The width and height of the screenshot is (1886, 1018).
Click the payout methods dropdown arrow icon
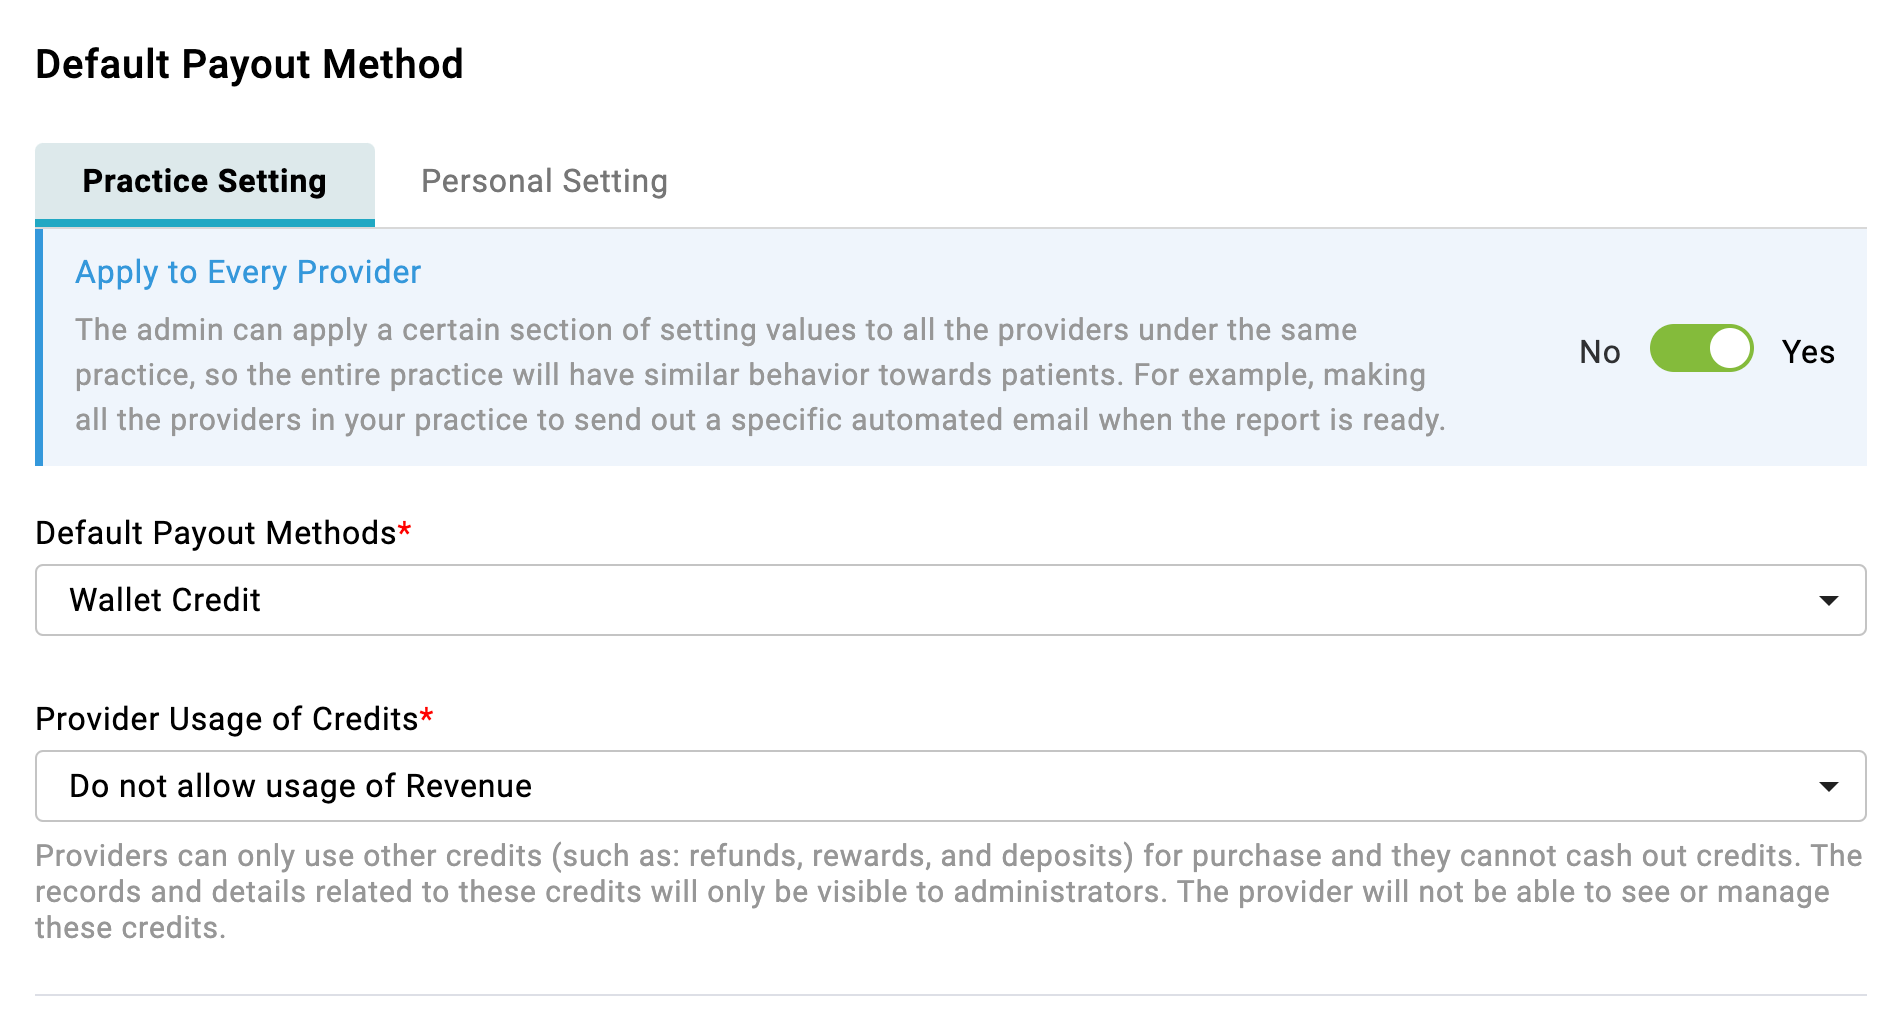[1829, 600]
